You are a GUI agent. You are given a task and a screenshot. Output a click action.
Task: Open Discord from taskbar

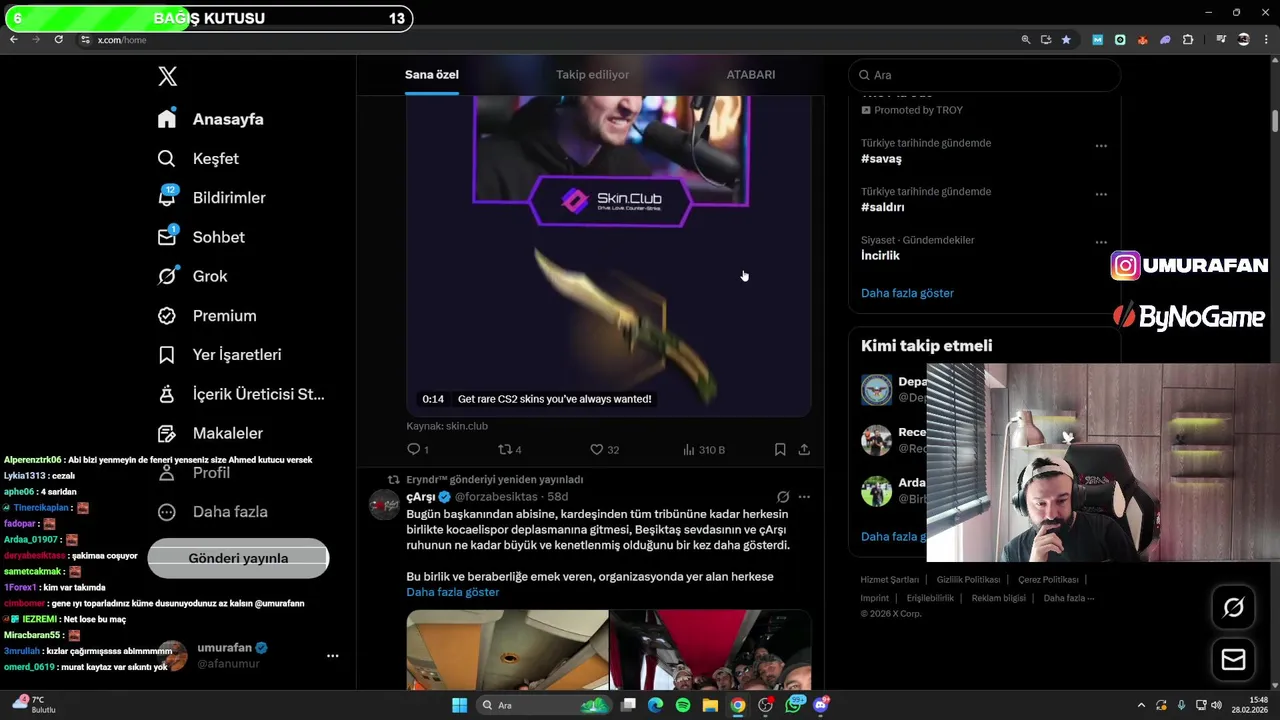tap(821, 705)
